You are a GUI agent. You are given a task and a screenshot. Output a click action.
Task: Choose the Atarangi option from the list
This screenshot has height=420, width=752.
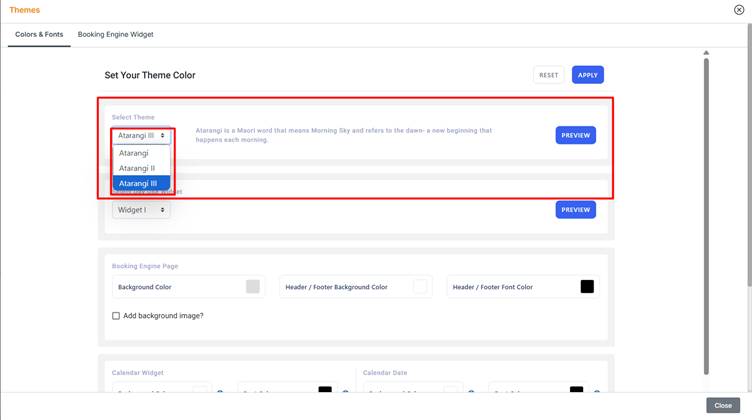(134, 153)
